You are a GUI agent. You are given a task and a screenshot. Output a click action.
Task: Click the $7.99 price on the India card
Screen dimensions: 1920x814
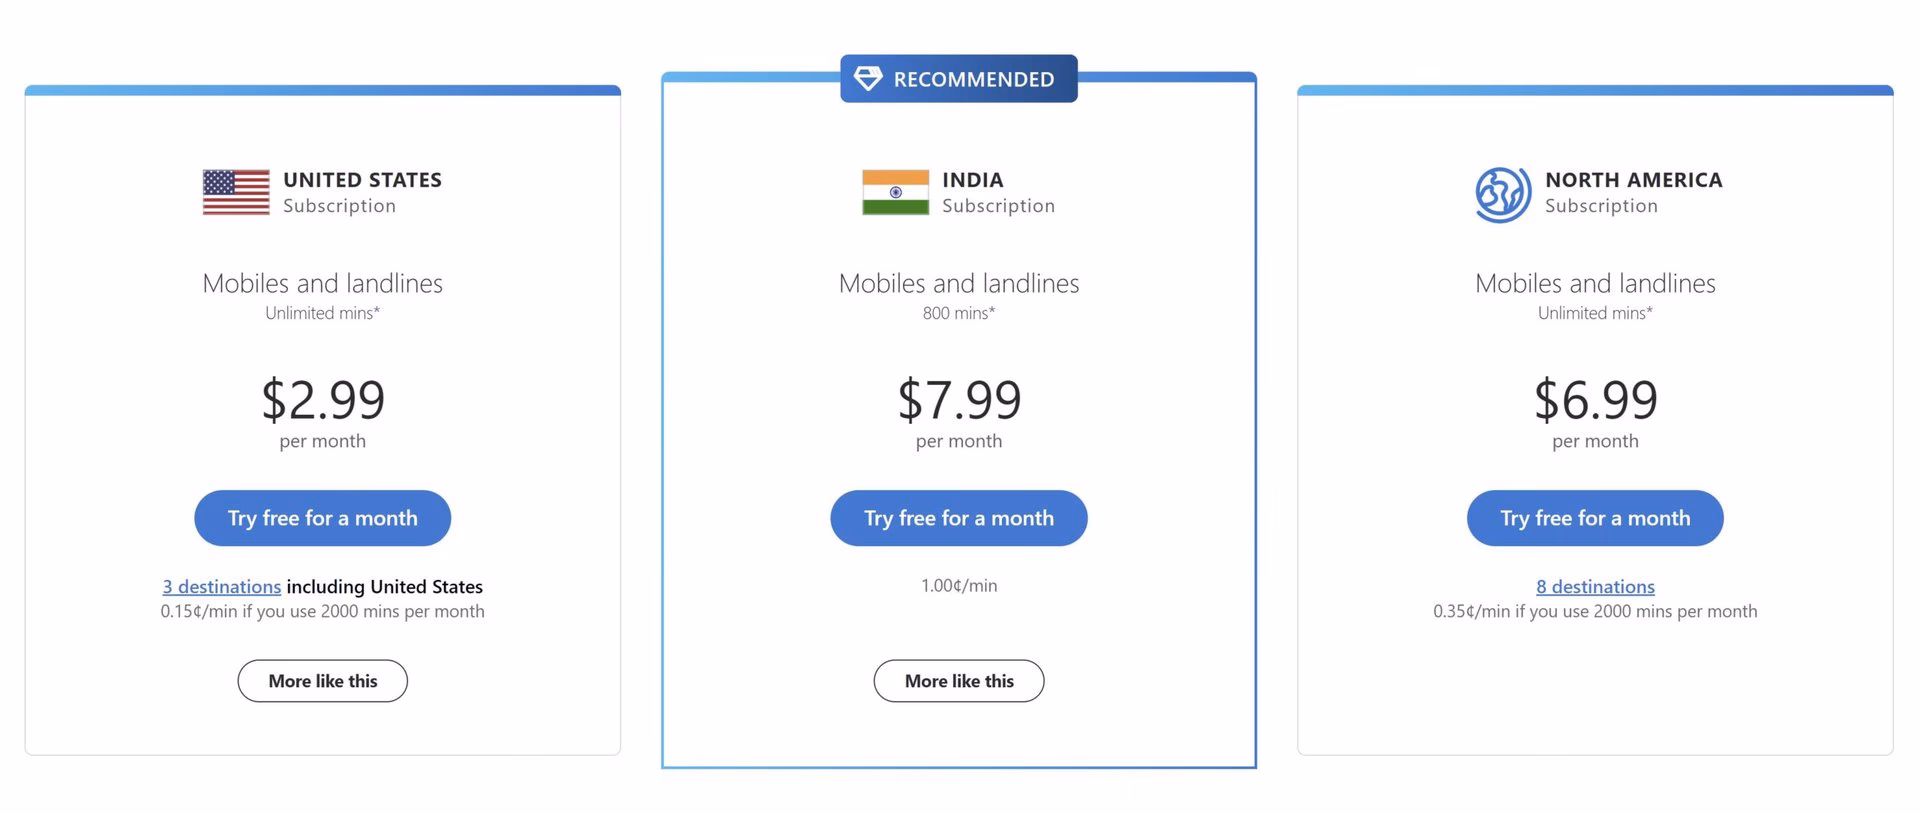958,400
